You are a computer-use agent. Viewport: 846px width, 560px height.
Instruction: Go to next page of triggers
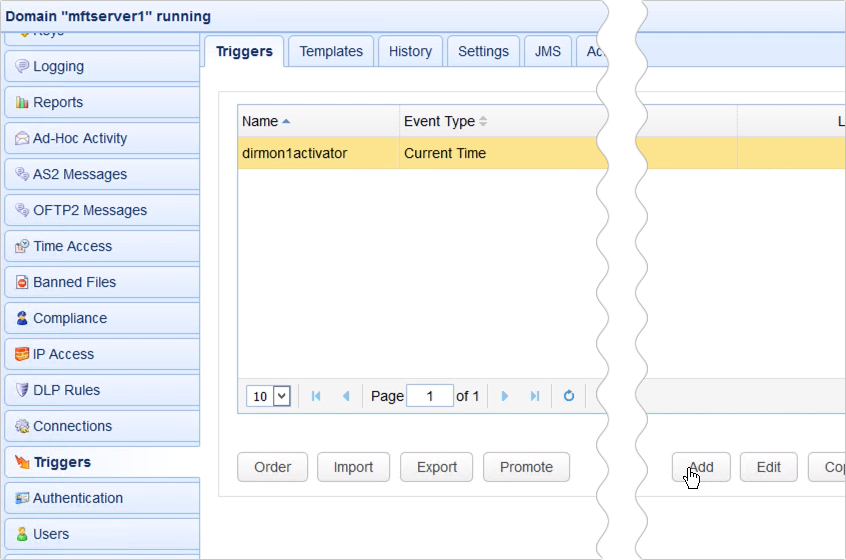coord(505,396)
